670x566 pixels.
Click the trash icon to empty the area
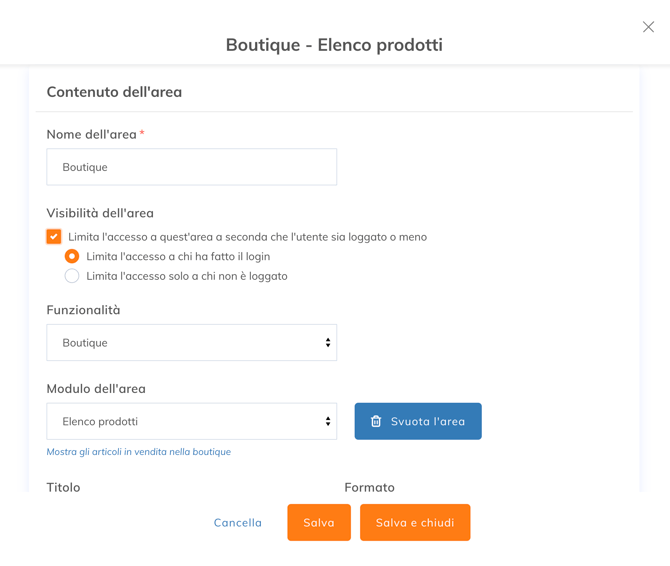[x=376, y=422]
